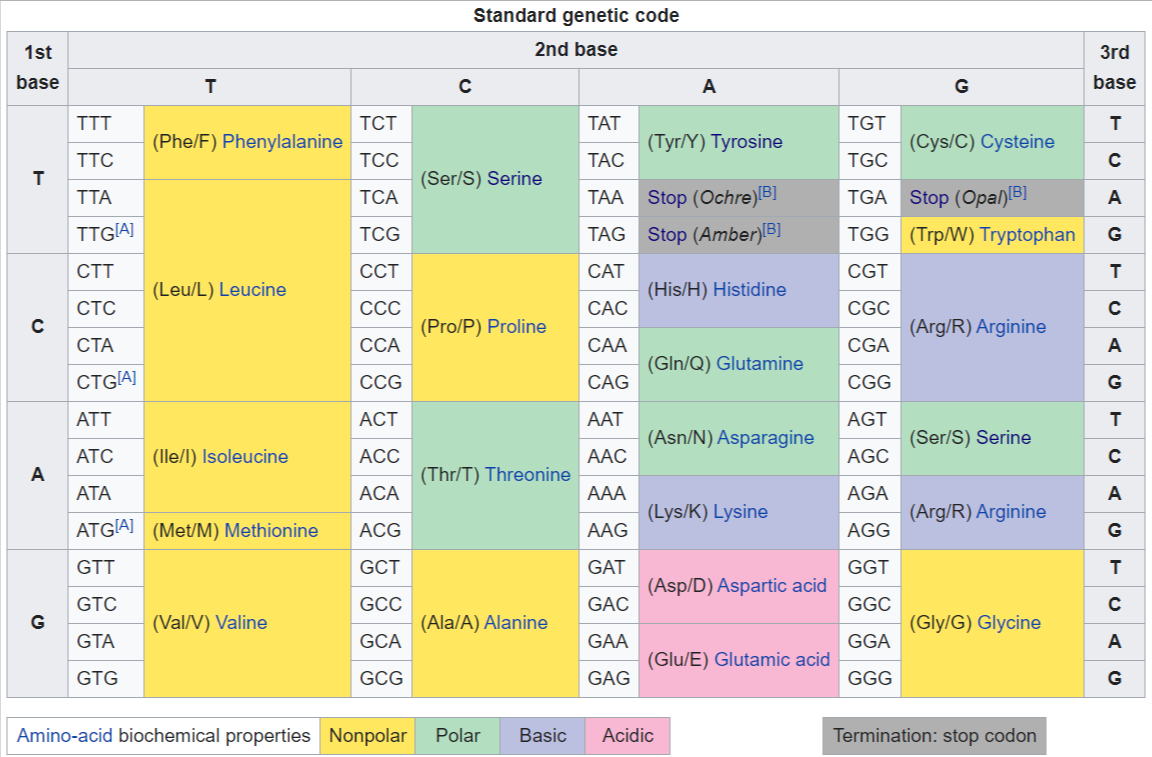
Task: Follow the Histidine link
Action: pos(749,290)
